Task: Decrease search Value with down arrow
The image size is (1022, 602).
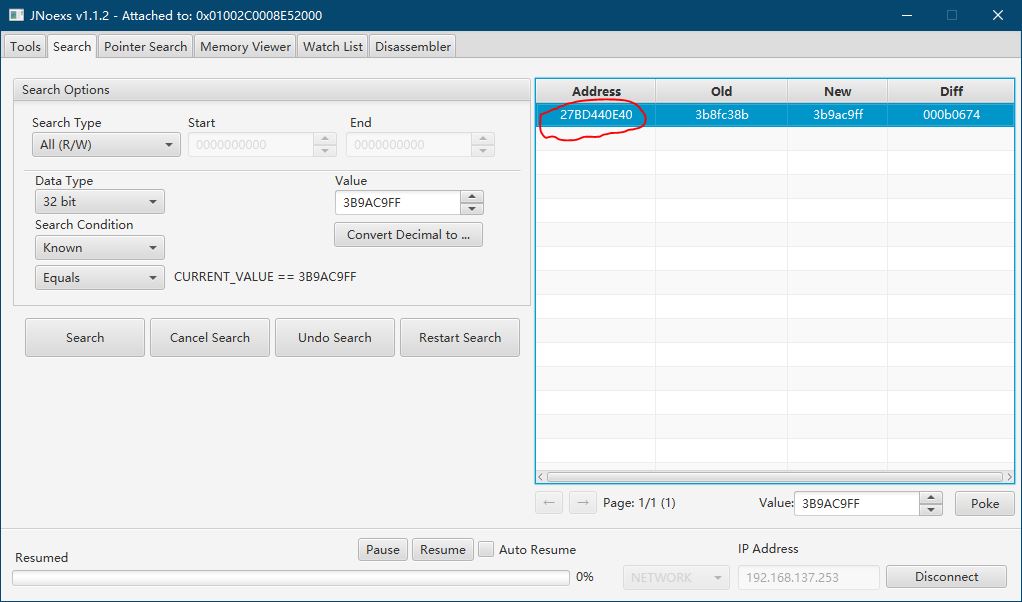Action: point(472,208)
